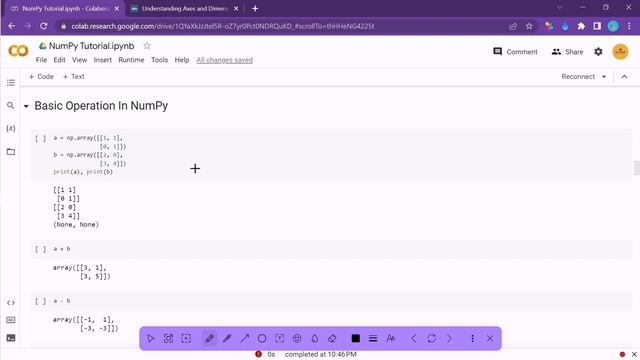This screenshot has height=360, width=640.
Task: Open the code snippets icon in sidebar
Action: pos(11,303)
